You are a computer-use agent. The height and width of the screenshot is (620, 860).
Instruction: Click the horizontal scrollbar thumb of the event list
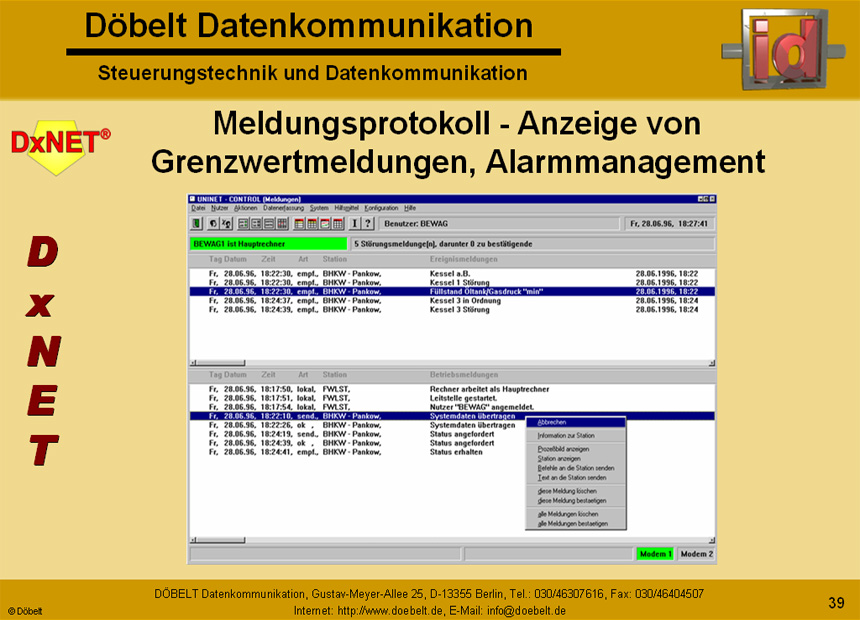(x=220, y=363)
